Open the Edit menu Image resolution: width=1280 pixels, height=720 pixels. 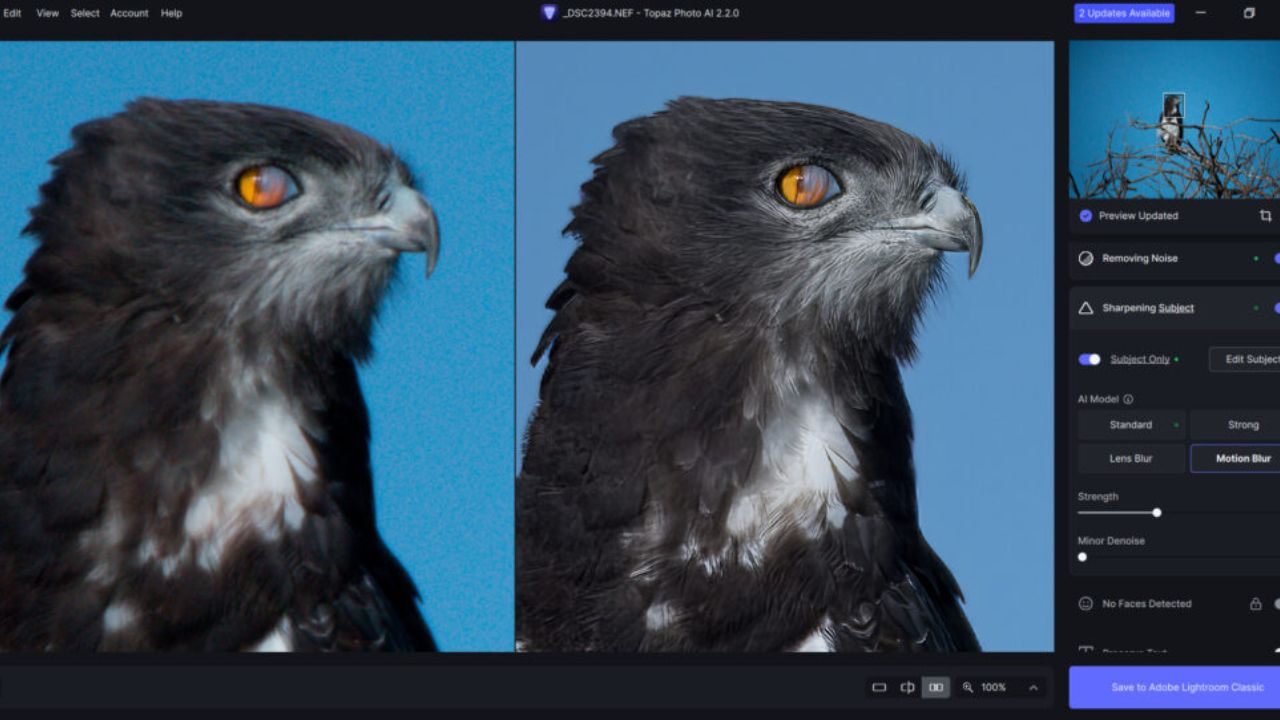click(x=12, y=13)
